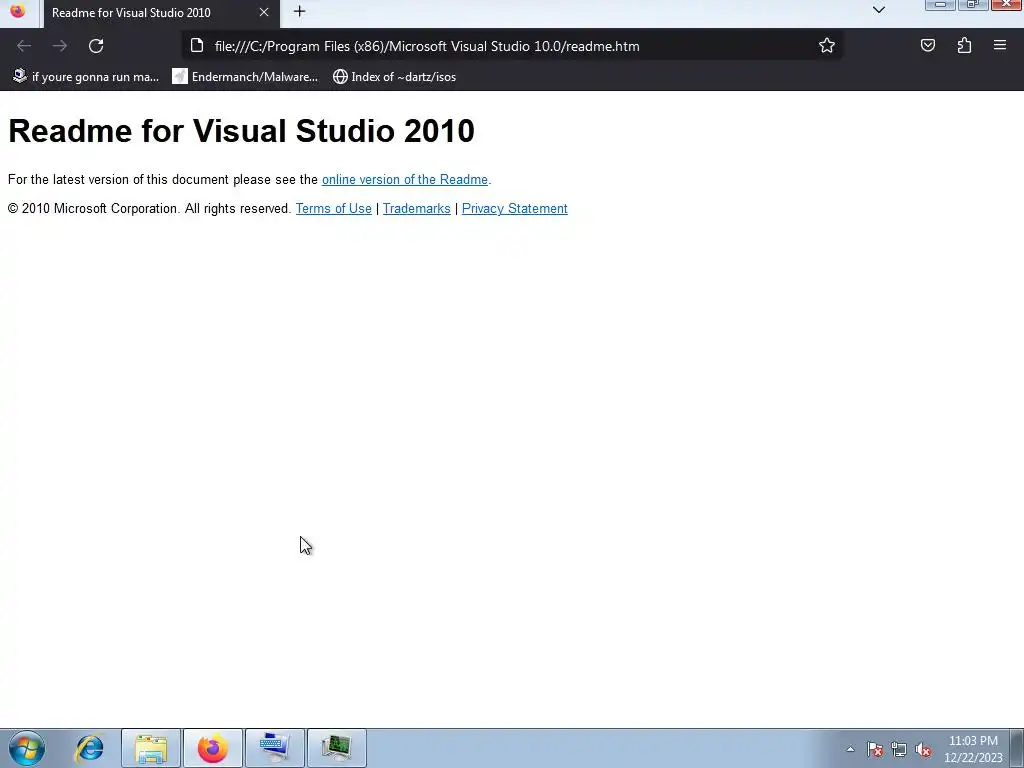Open the 'if youre gonna run ma...' bookmark

point(86,76)
